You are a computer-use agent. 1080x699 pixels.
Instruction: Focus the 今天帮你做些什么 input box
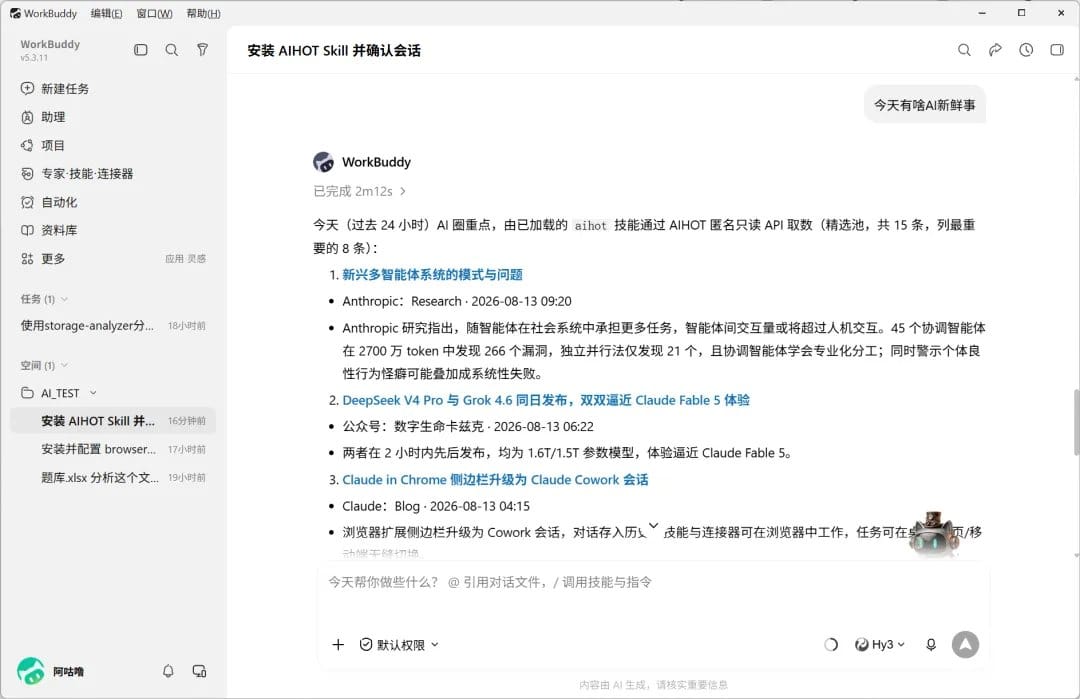653,582
